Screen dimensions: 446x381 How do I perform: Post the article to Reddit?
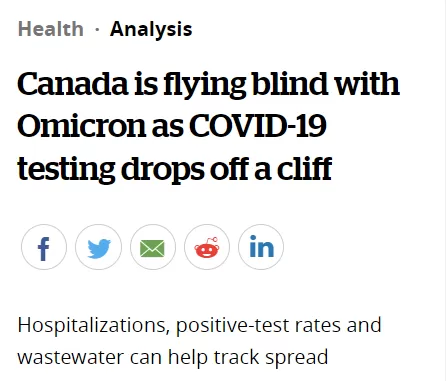click(207, 247)
